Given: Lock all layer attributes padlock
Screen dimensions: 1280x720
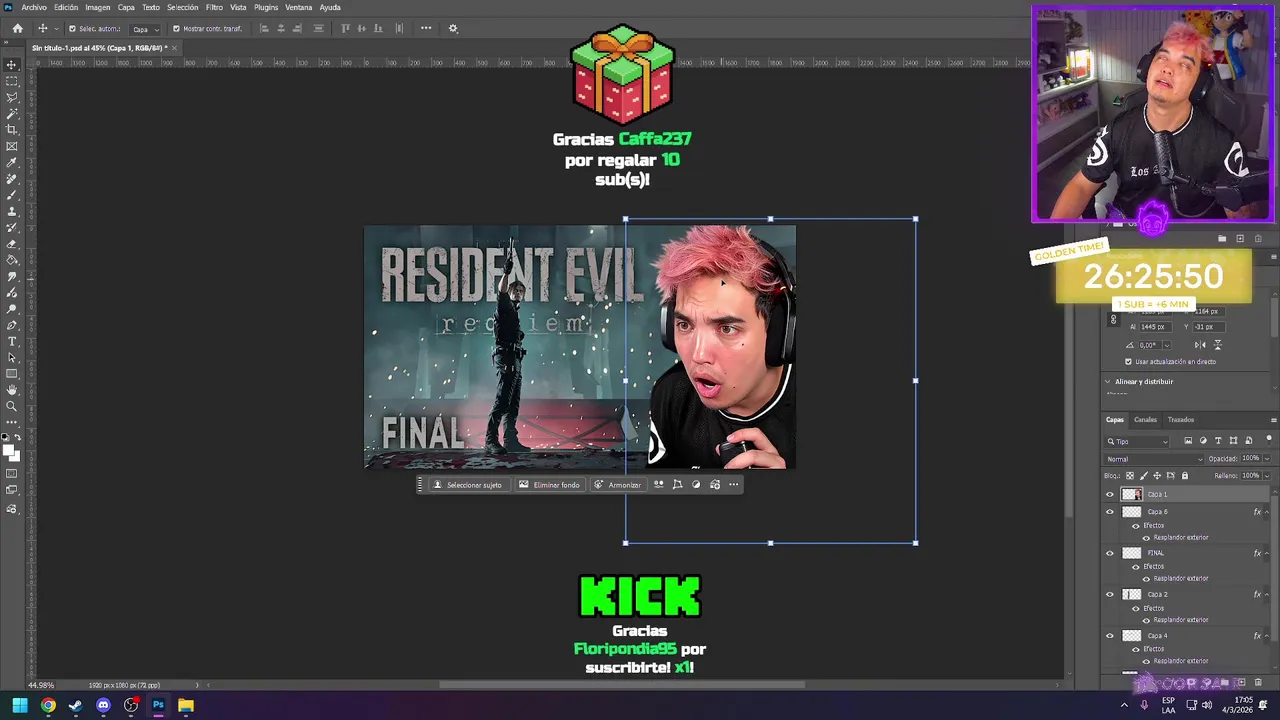Looking at the screenshot, I should 1185,476.
